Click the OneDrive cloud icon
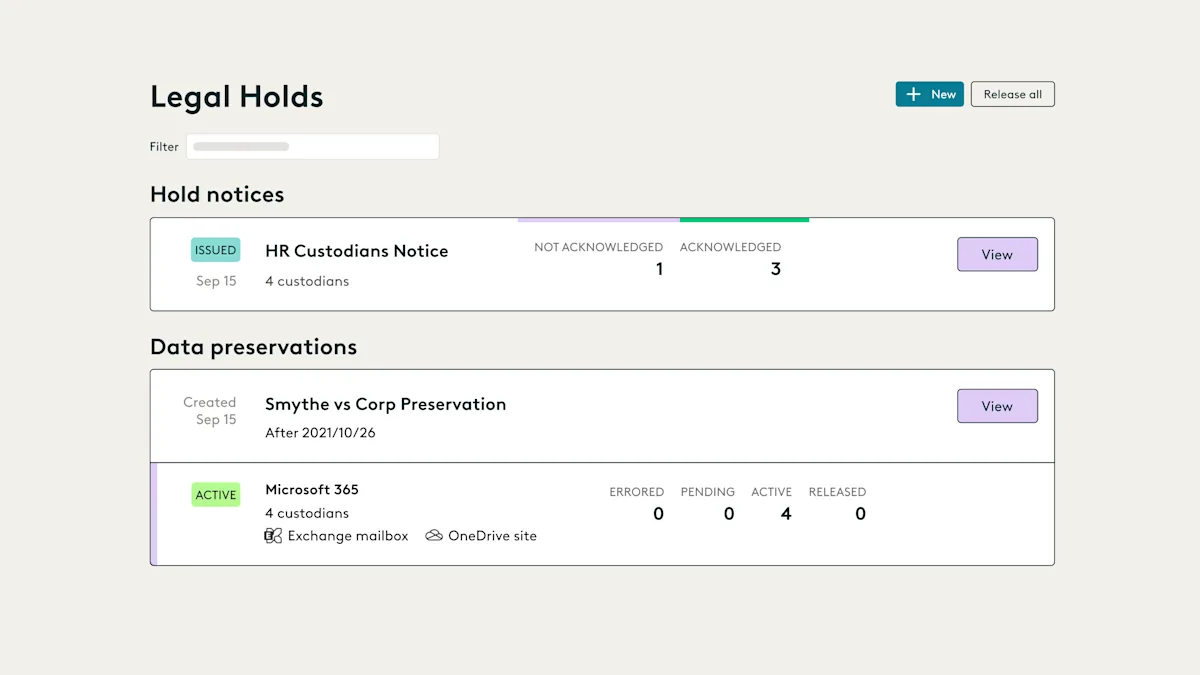The image size is (1200, 675). pyautogui.click(x=434, y=536)
